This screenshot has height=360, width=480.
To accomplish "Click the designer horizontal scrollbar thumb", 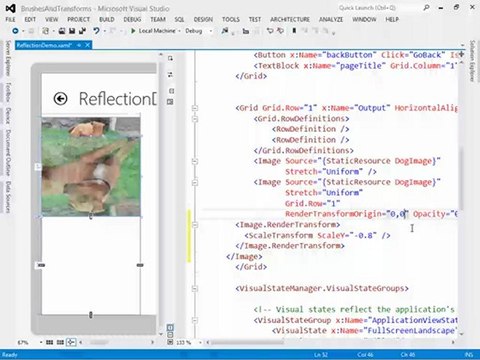I will click(x=100, y=342).
